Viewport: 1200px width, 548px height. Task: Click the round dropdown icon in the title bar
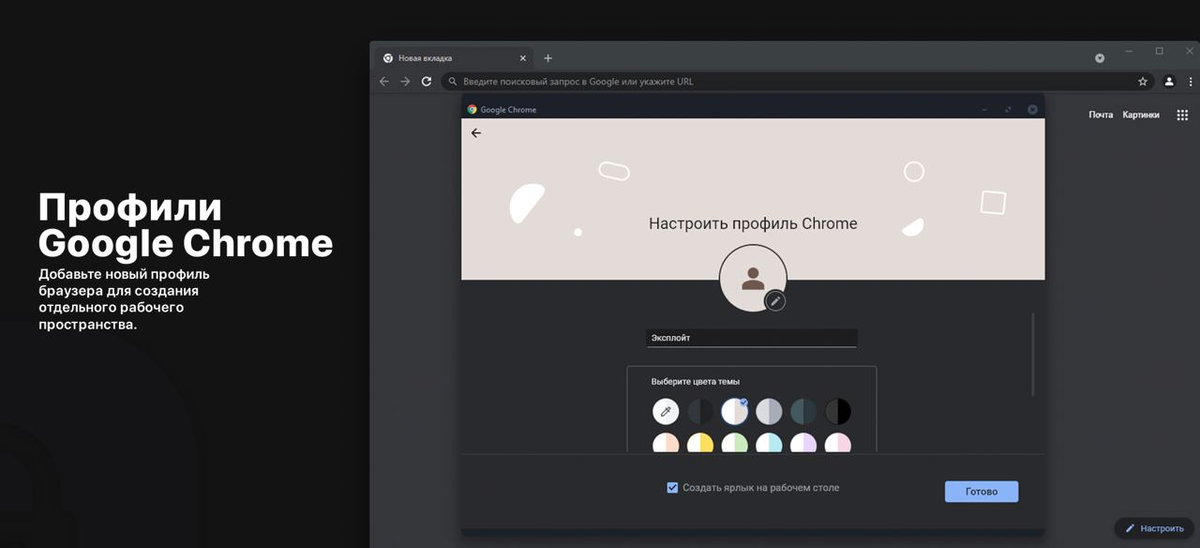(x=1100, y=58)
